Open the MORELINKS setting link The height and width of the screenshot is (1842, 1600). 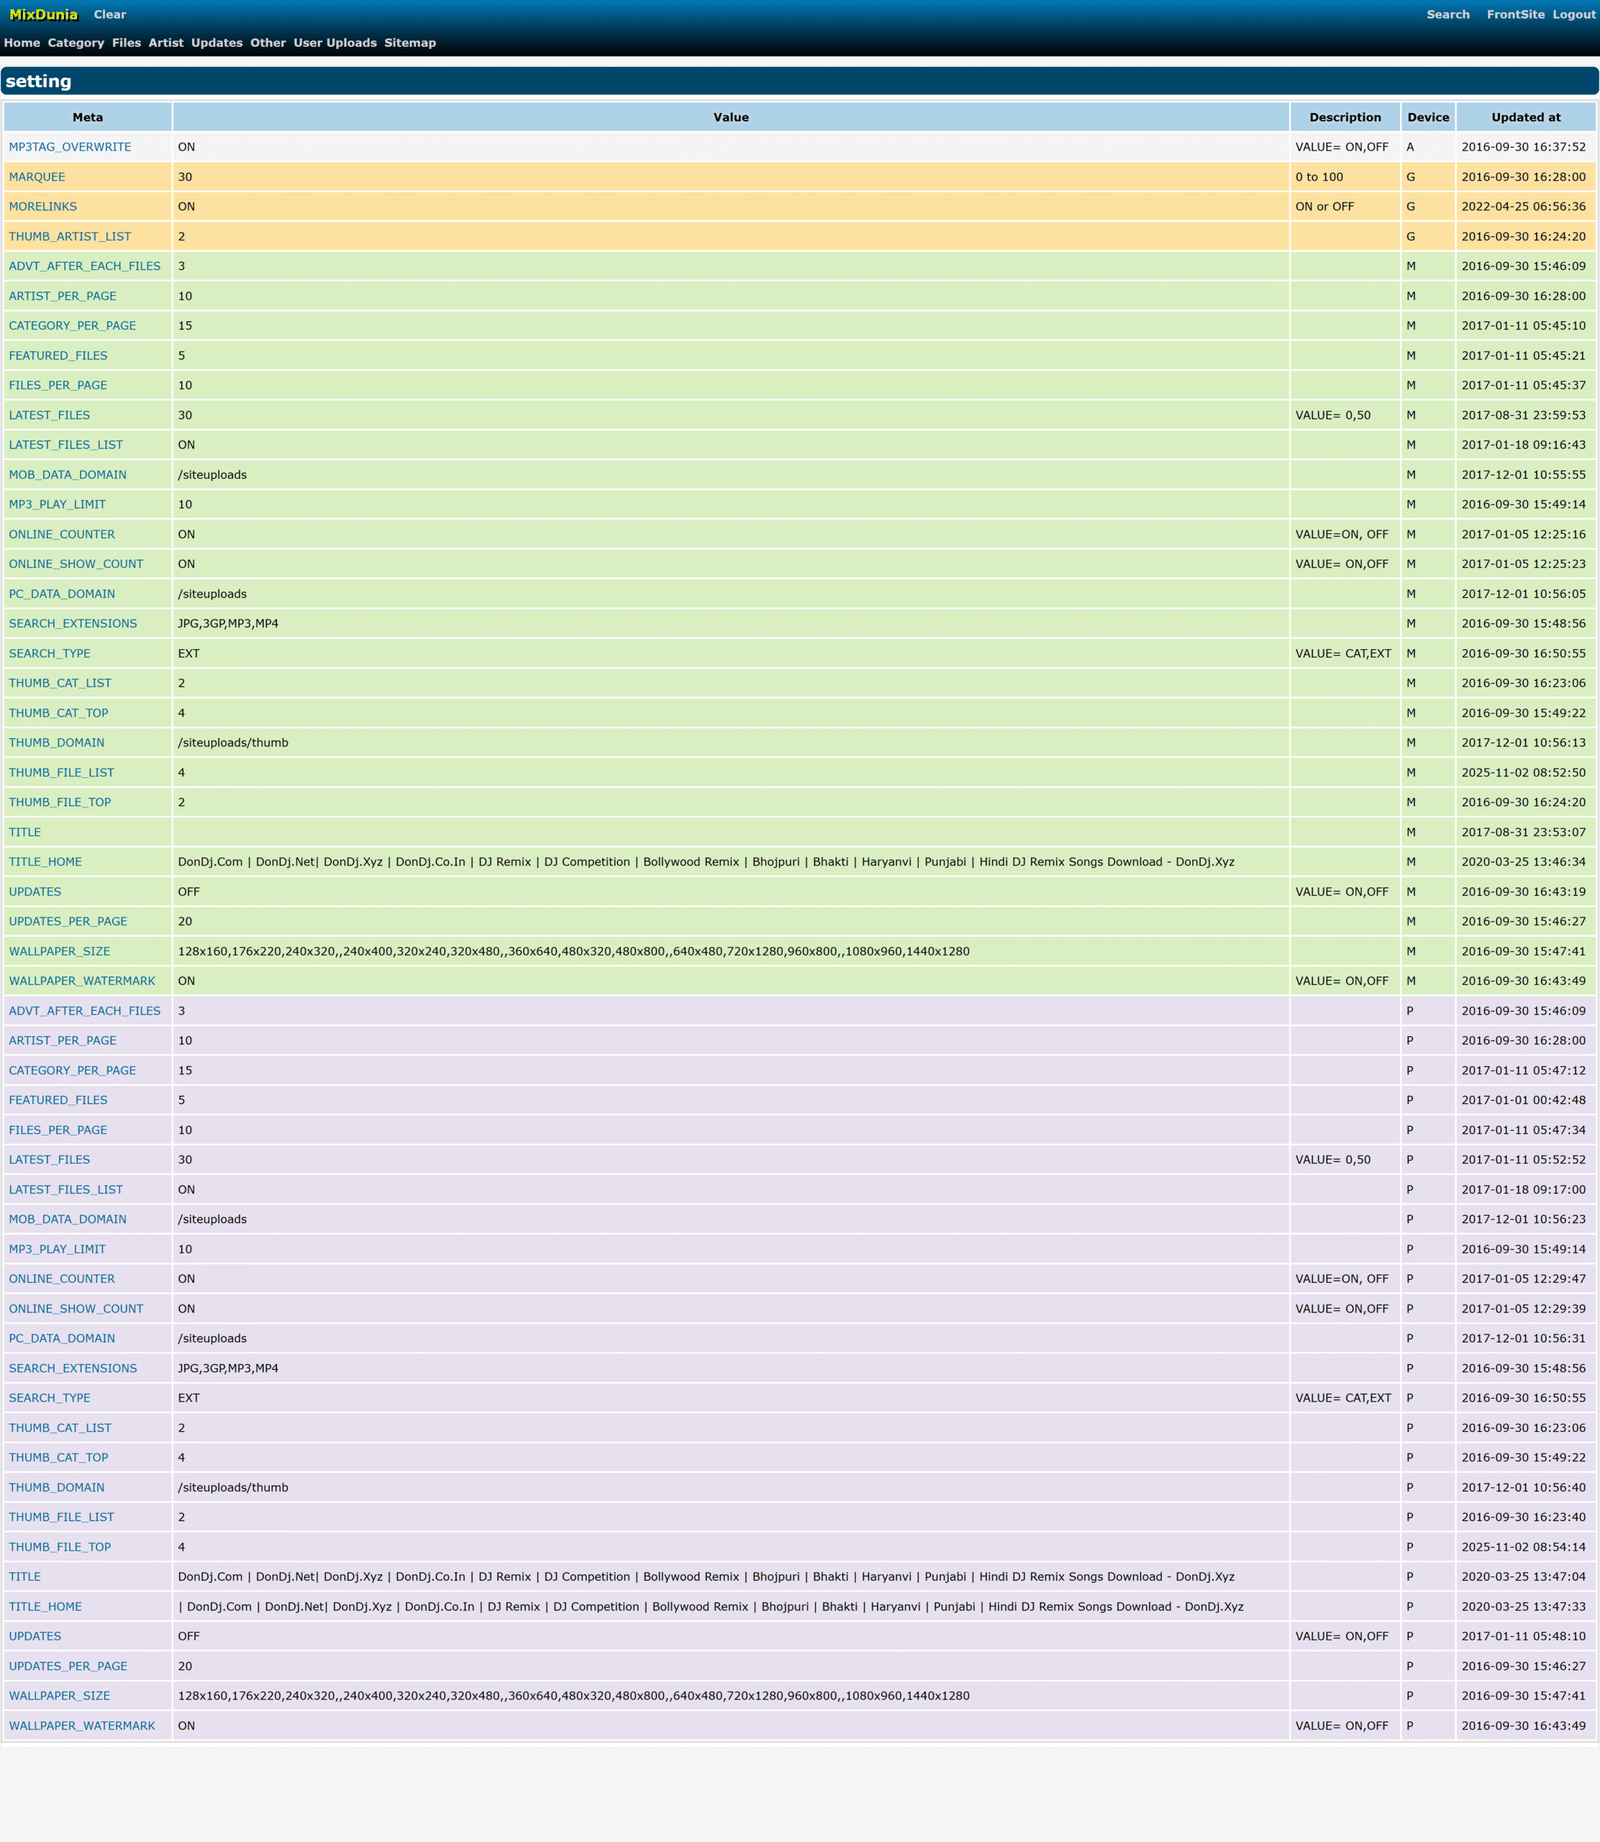[x=43, y=207]
